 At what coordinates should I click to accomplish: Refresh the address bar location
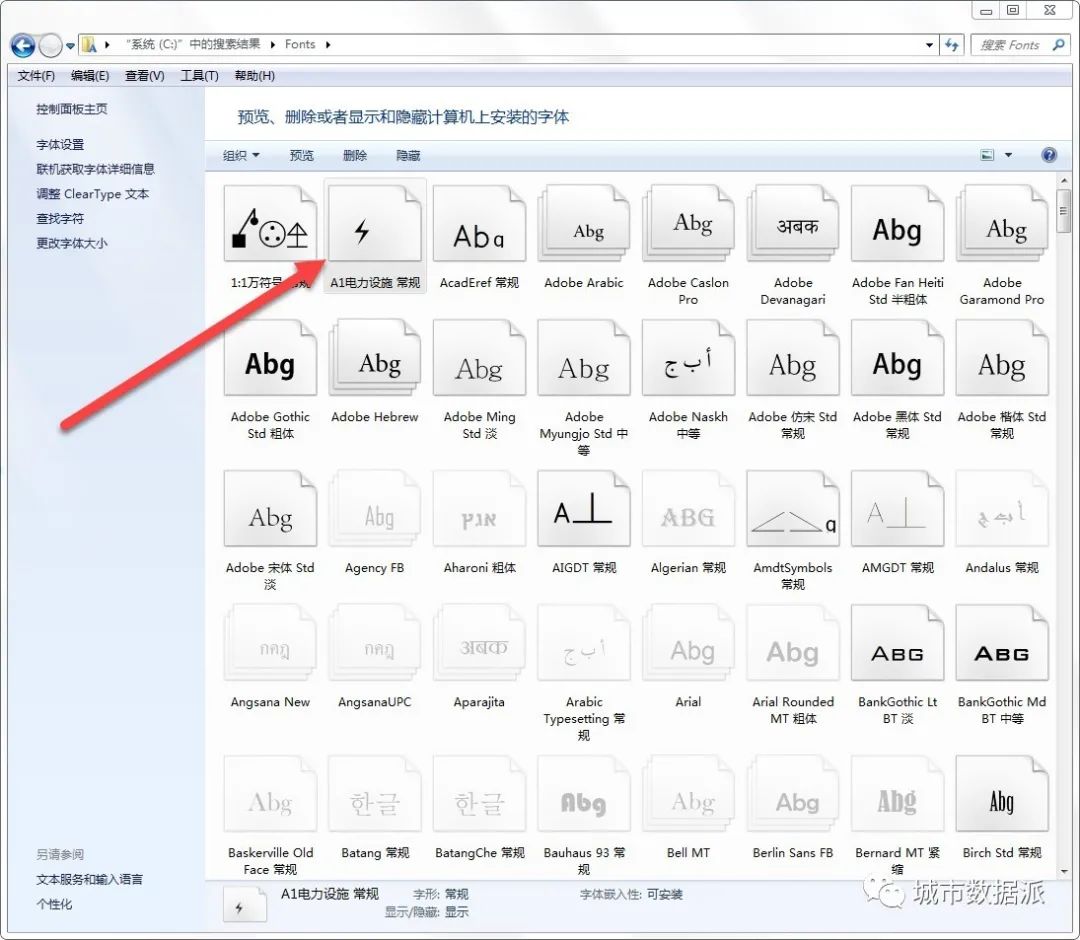[952, 45]
